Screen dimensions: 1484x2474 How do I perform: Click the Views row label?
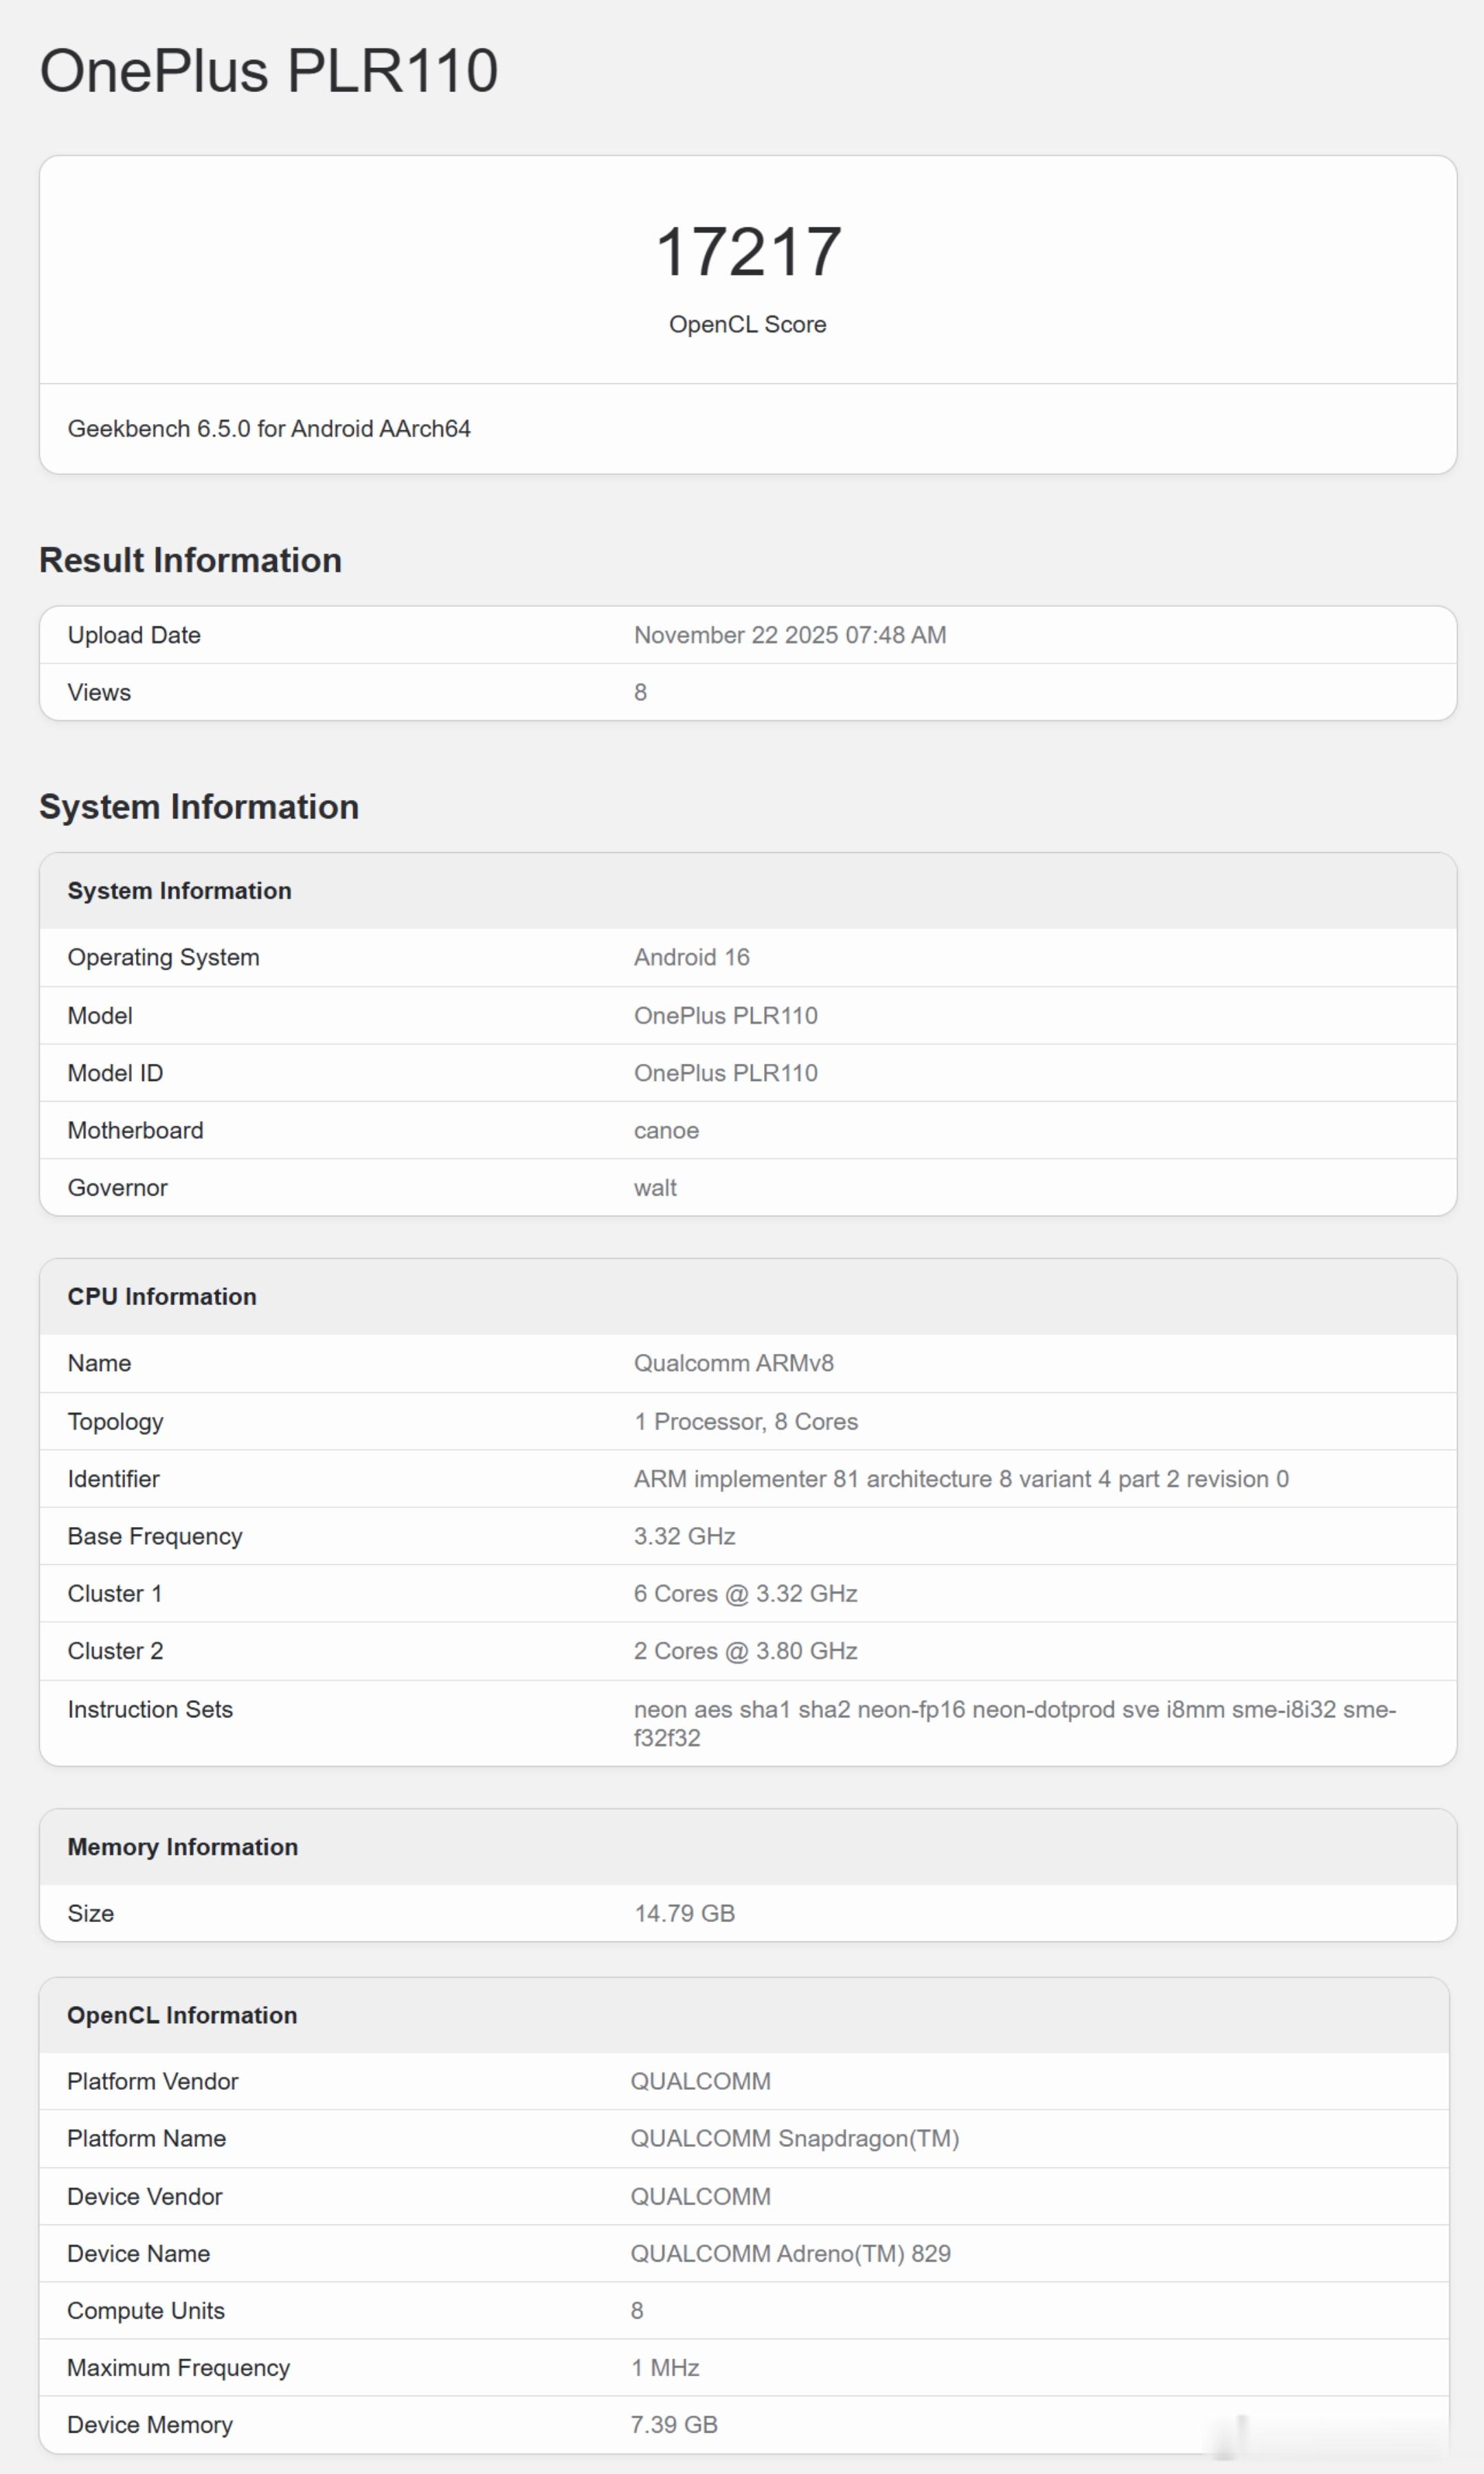pyautogui.click(x=99, y=692)
